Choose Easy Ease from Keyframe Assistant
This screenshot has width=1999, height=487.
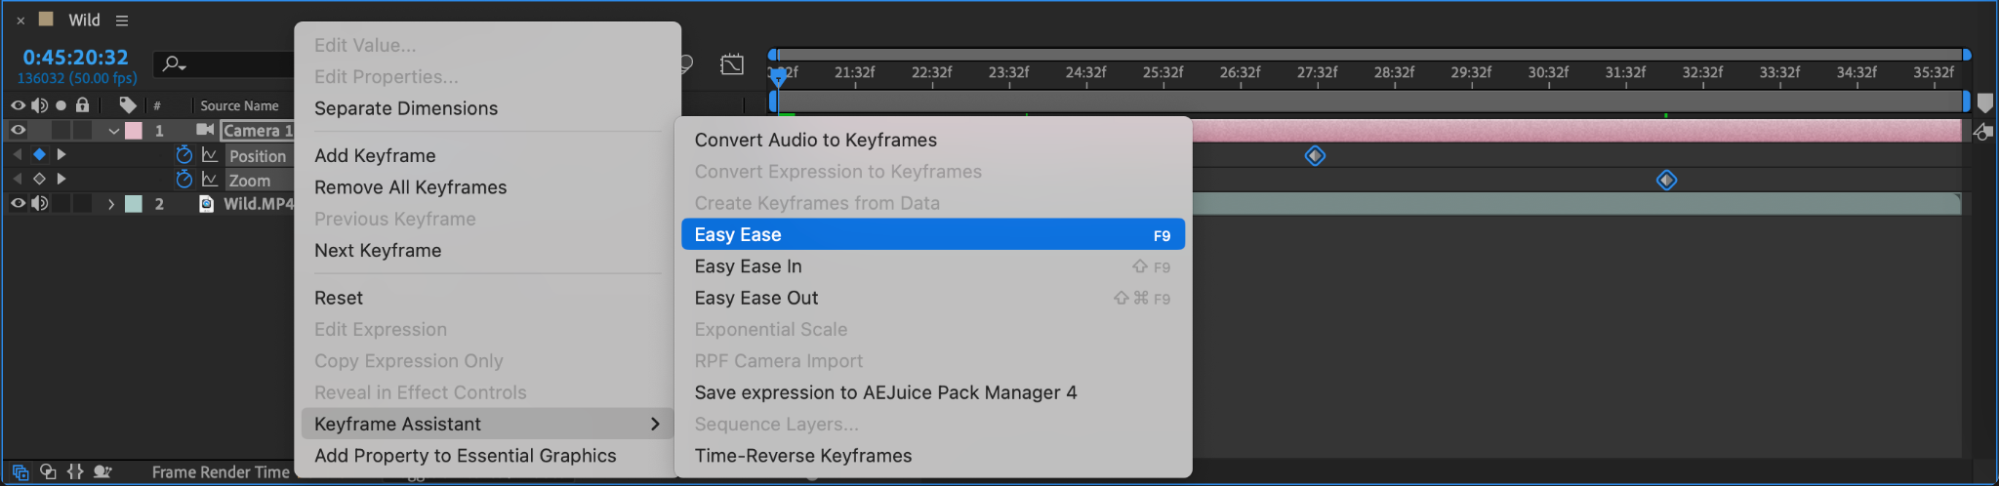[738, 235]
